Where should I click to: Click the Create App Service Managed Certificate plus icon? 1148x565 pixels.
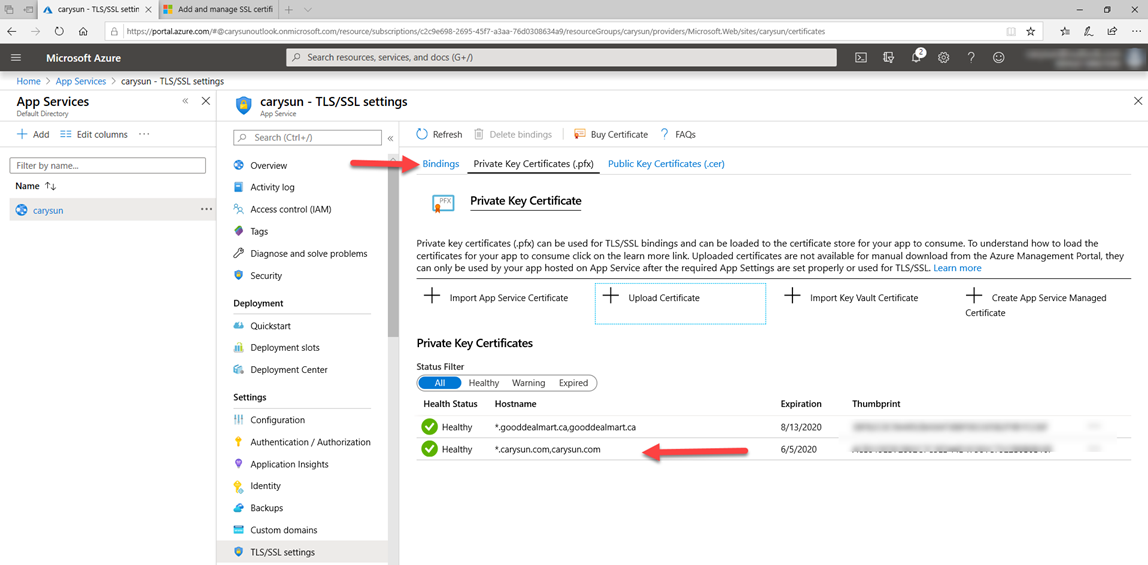coord(974,296)
